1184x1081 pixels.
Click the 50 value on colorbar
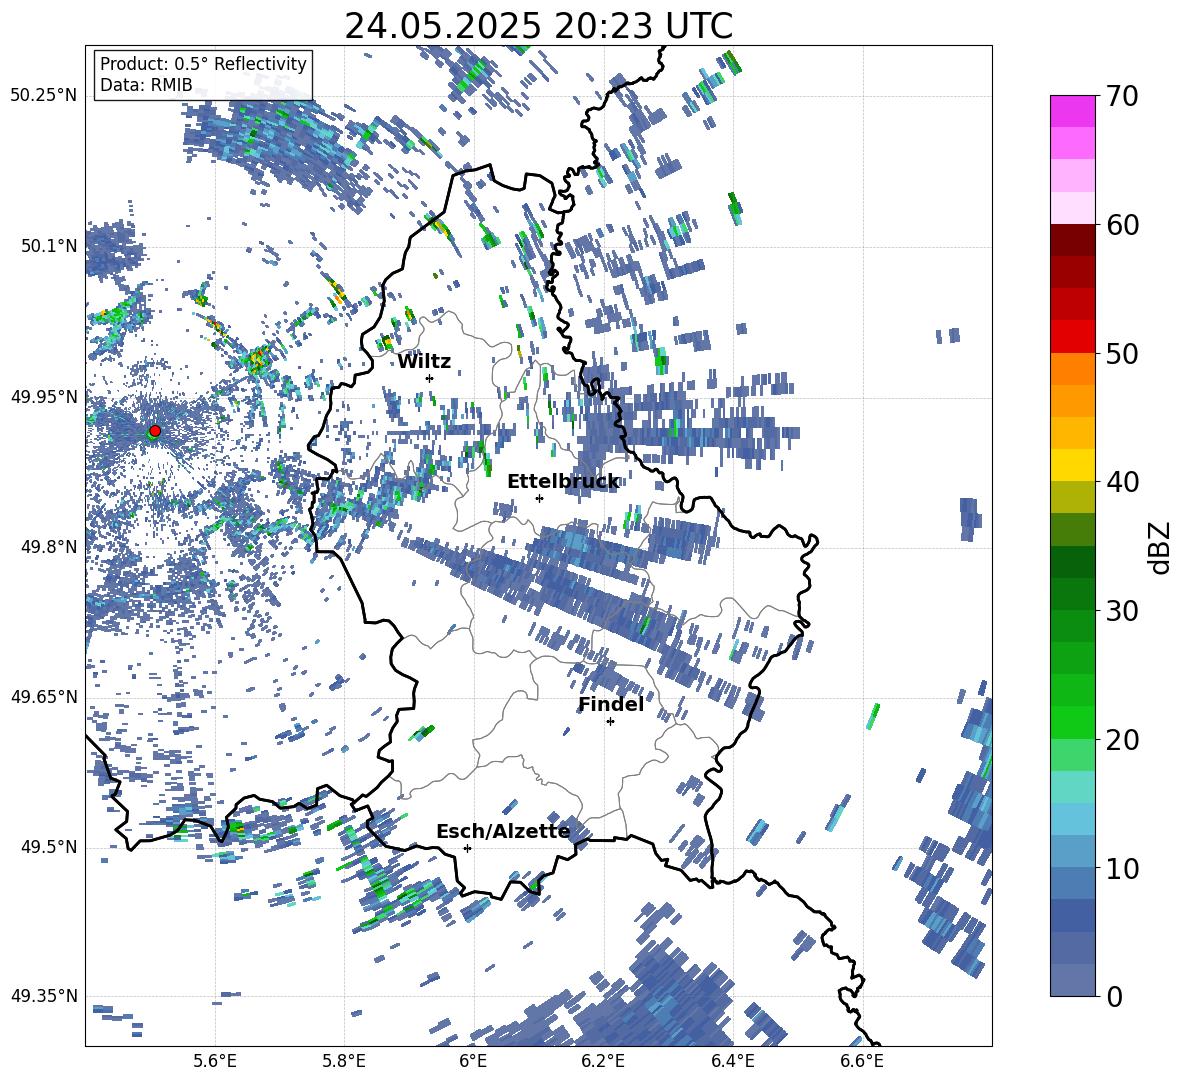[1121, 354]
